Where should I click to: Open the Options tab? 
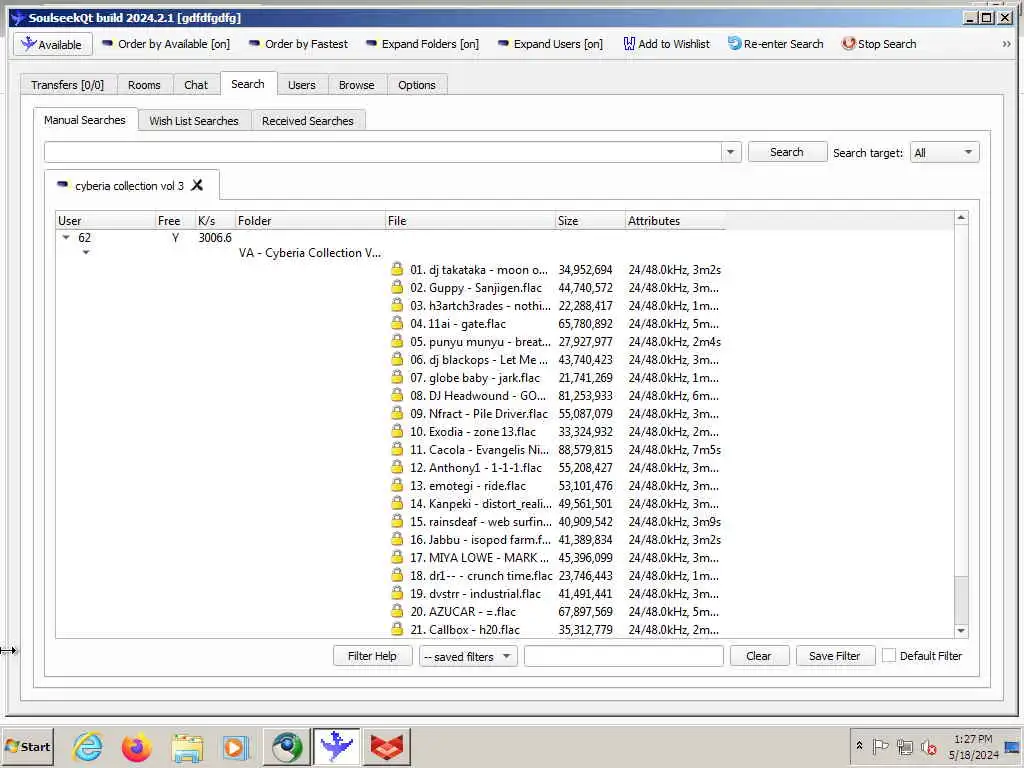417,85
